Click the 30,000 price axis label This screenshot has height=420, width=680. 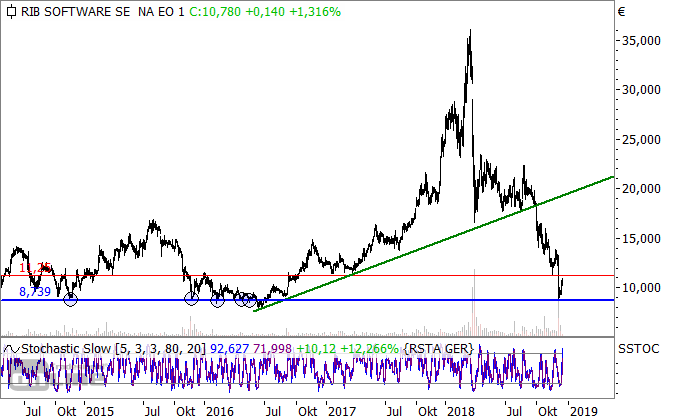click(x=641, y=90)
